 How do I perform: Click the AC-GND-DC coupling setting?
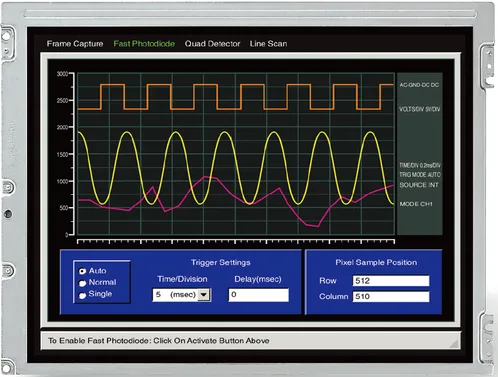click(x=419, y=85)
